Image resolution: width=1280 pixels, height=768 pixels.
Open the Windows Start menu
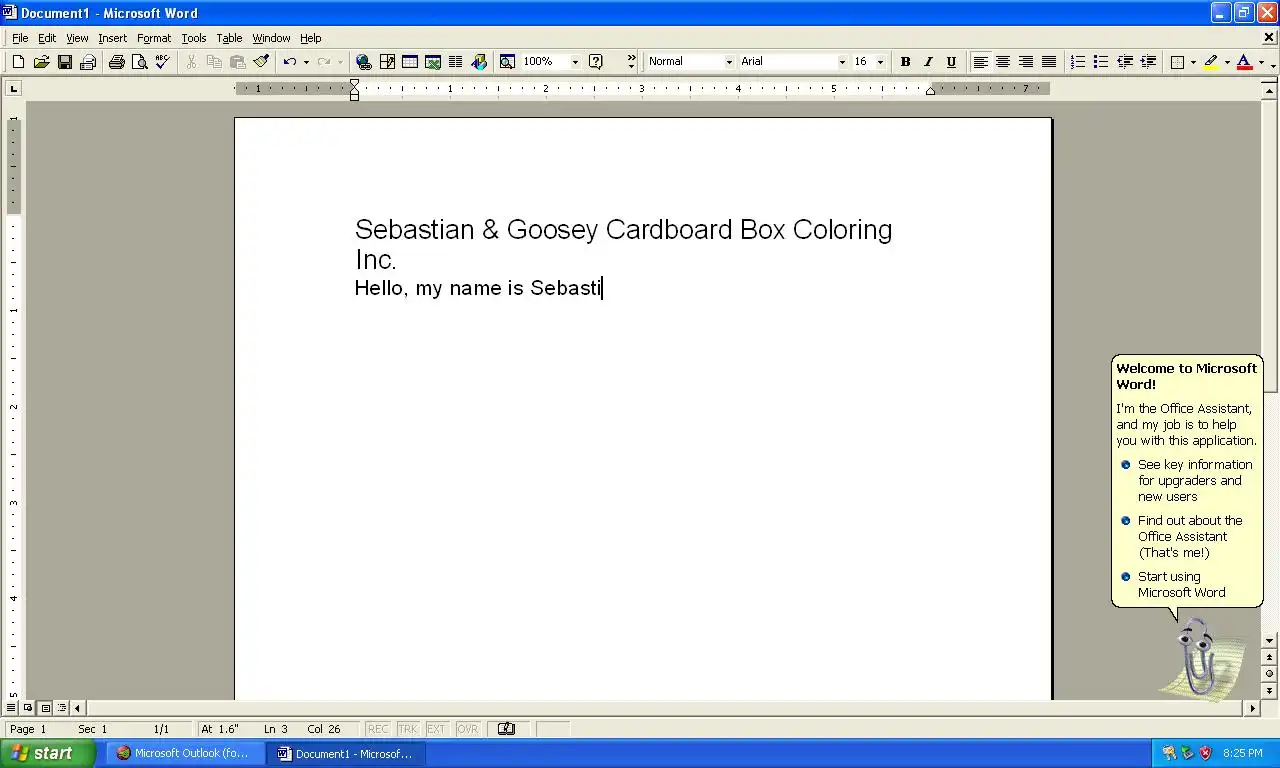[48, 753]
